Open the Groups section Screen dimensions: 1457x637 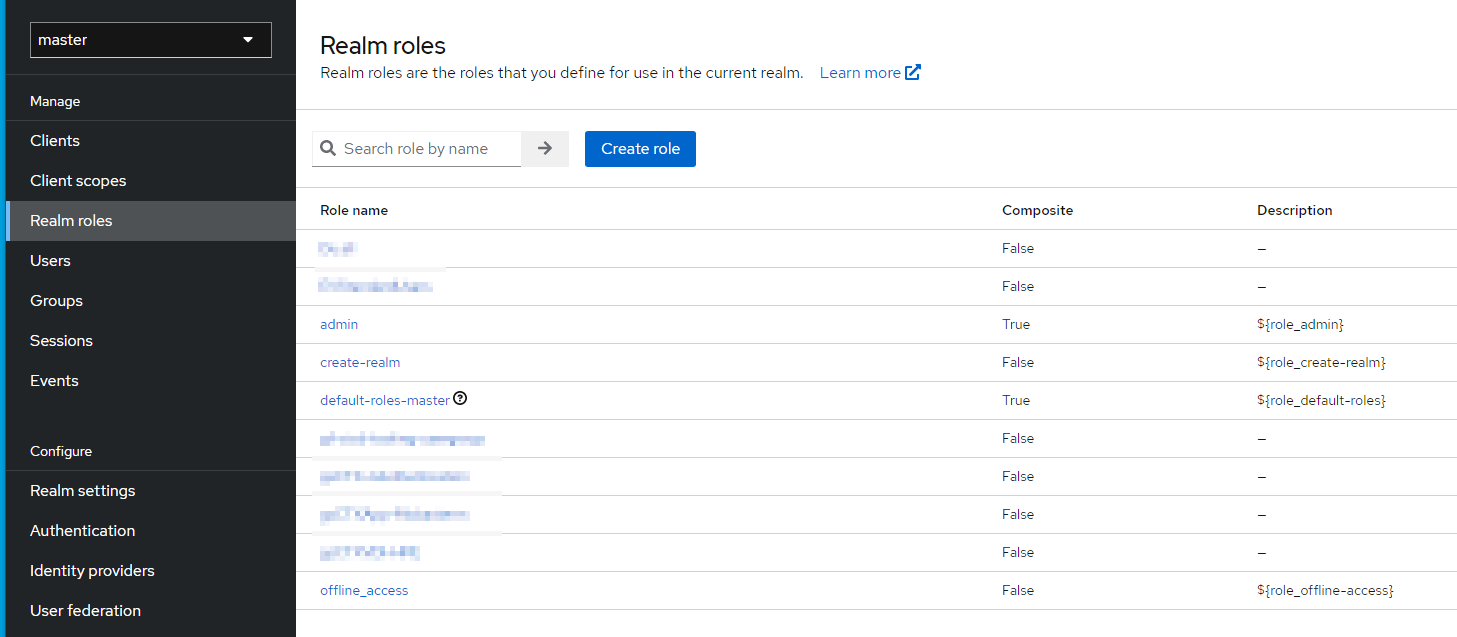(x=56, y=300)
